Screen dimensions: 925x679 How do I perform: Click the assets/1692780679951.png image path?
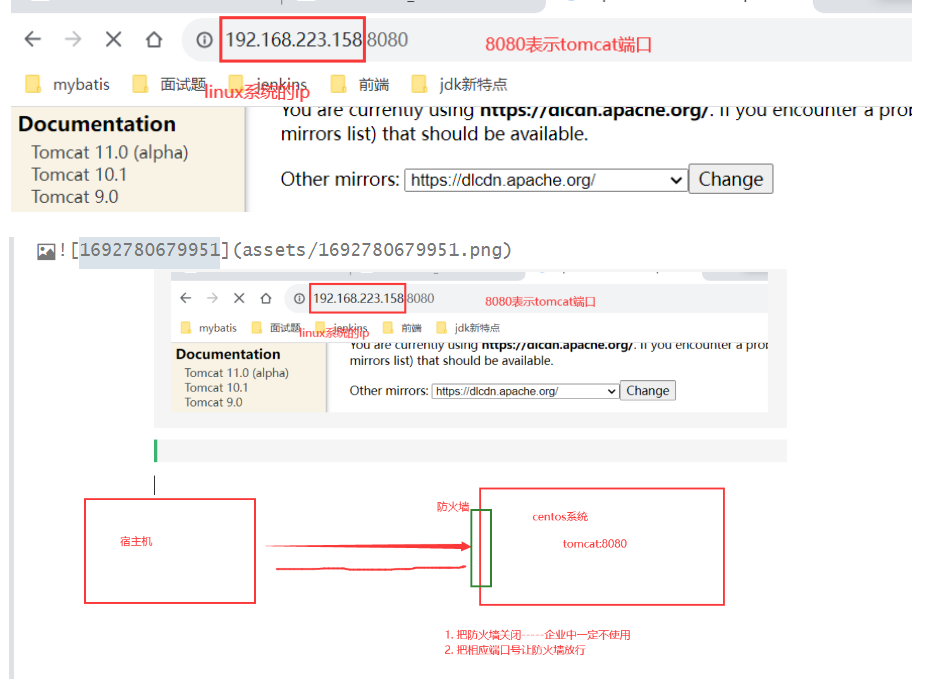click(x=372, y=250)
